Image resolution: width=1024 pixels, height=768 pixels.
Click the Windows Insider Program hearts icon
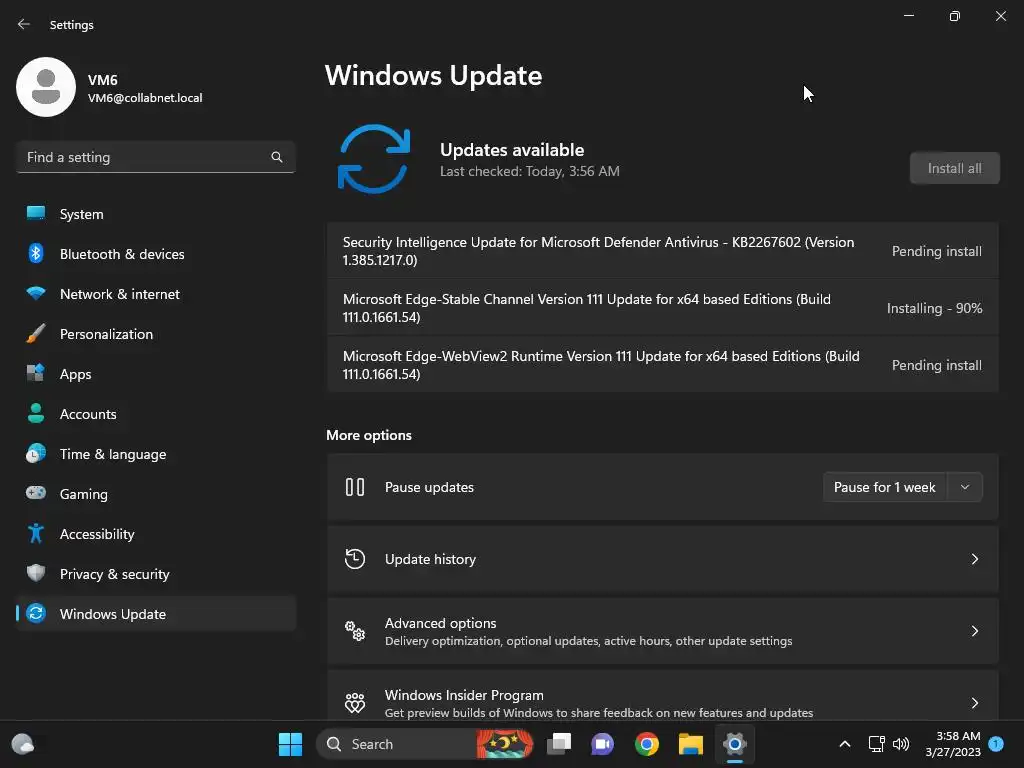pos(355,703)
